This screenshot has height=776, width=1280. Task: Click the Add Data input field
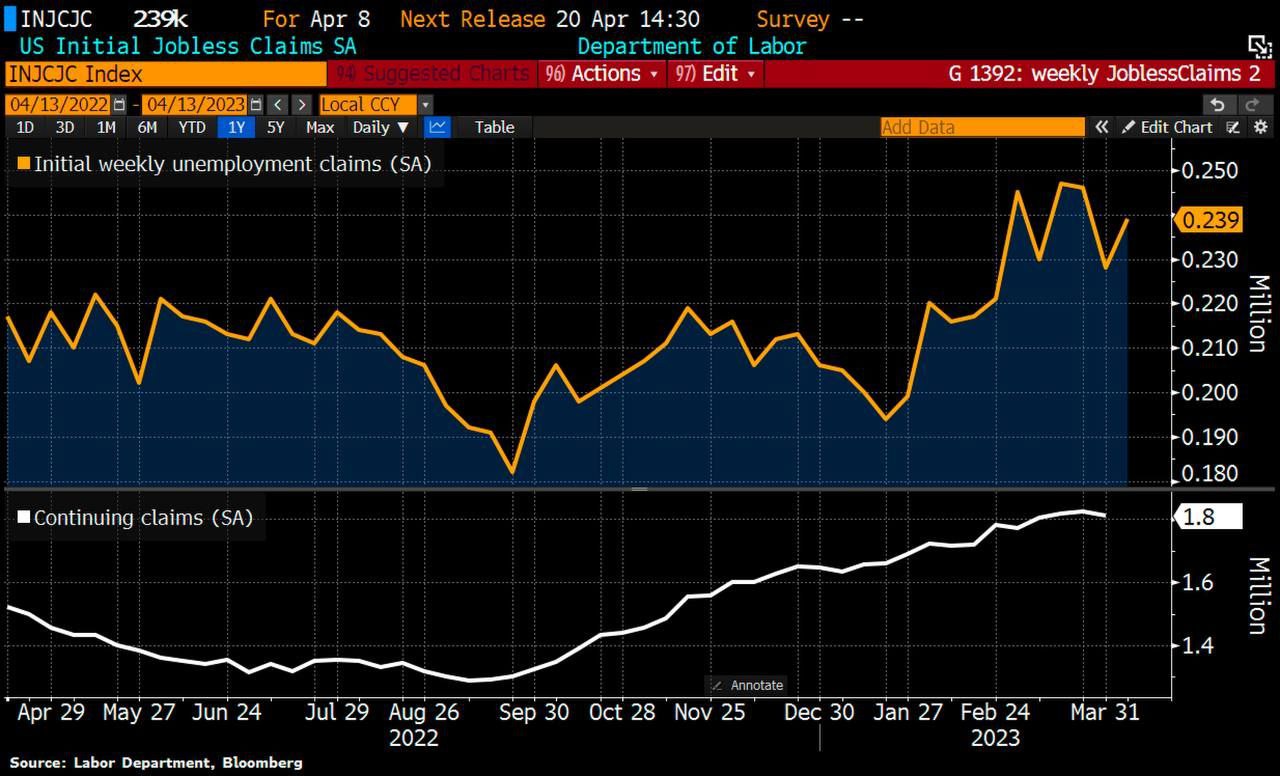click(x=982, y=127)
